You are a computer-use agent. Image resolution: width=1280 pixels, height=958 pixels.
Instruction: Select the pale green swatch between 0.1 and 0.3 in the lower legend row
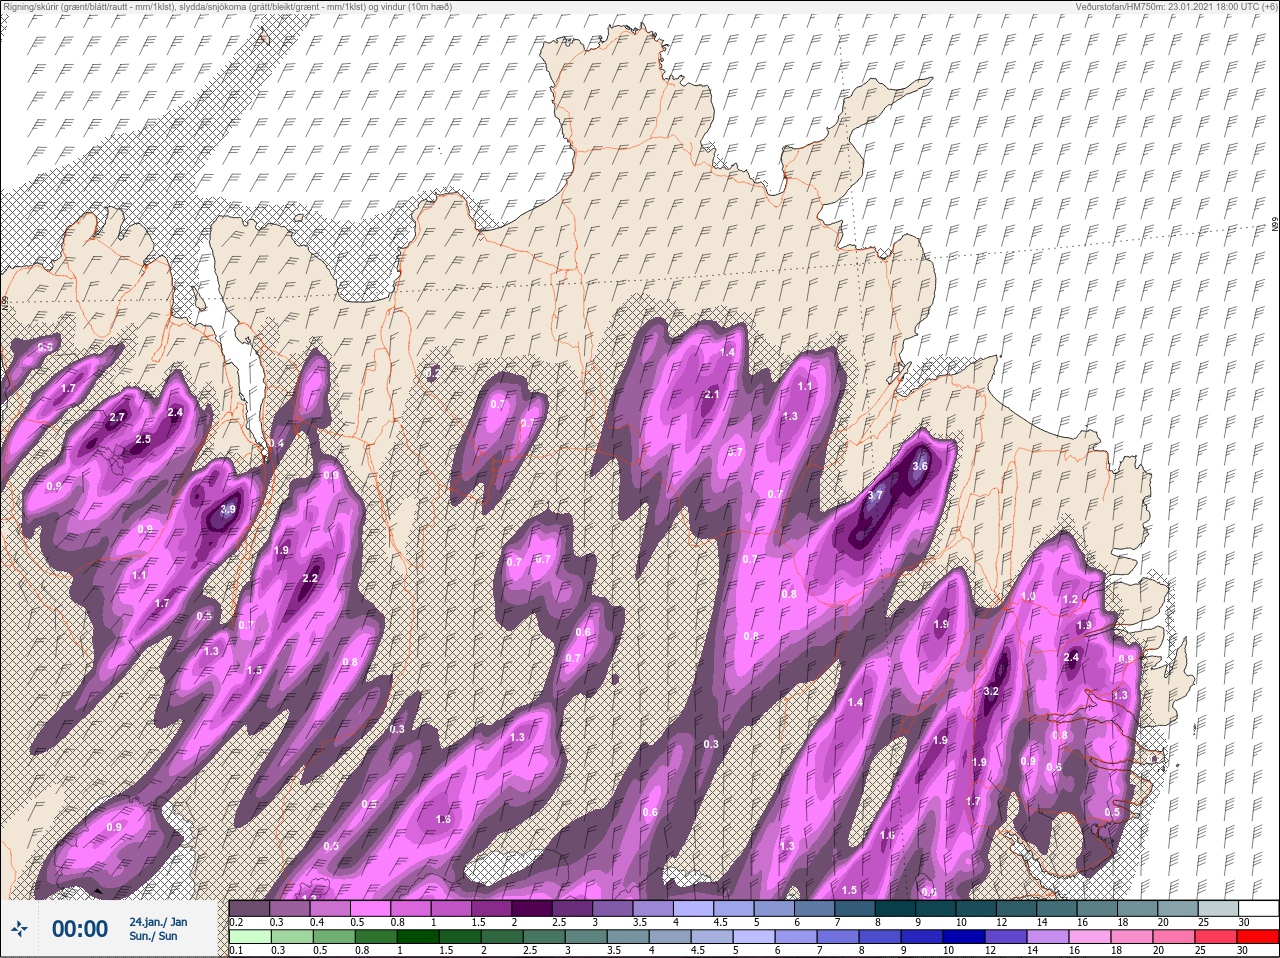250,937
